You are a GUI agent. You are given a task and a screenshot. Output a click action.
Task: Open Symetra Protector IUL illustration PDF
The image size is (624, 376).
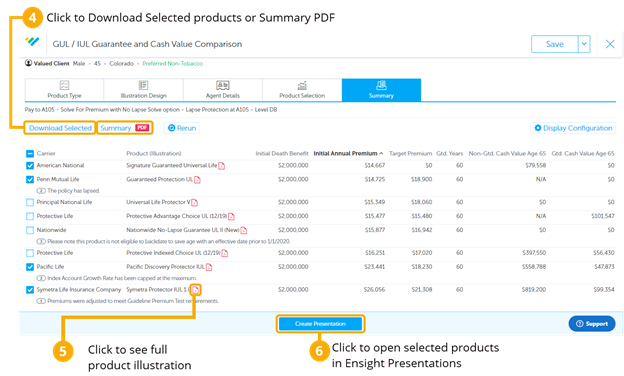pyautogui.click(x=195, y=290)
